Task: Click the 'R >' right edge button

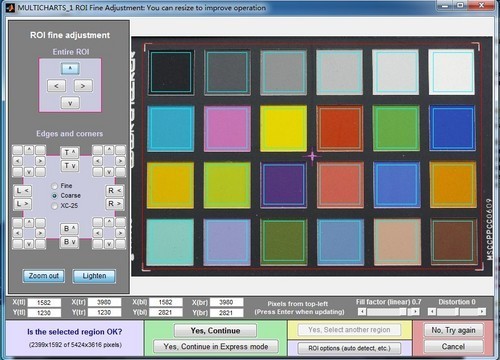Action: coord(115,204)
